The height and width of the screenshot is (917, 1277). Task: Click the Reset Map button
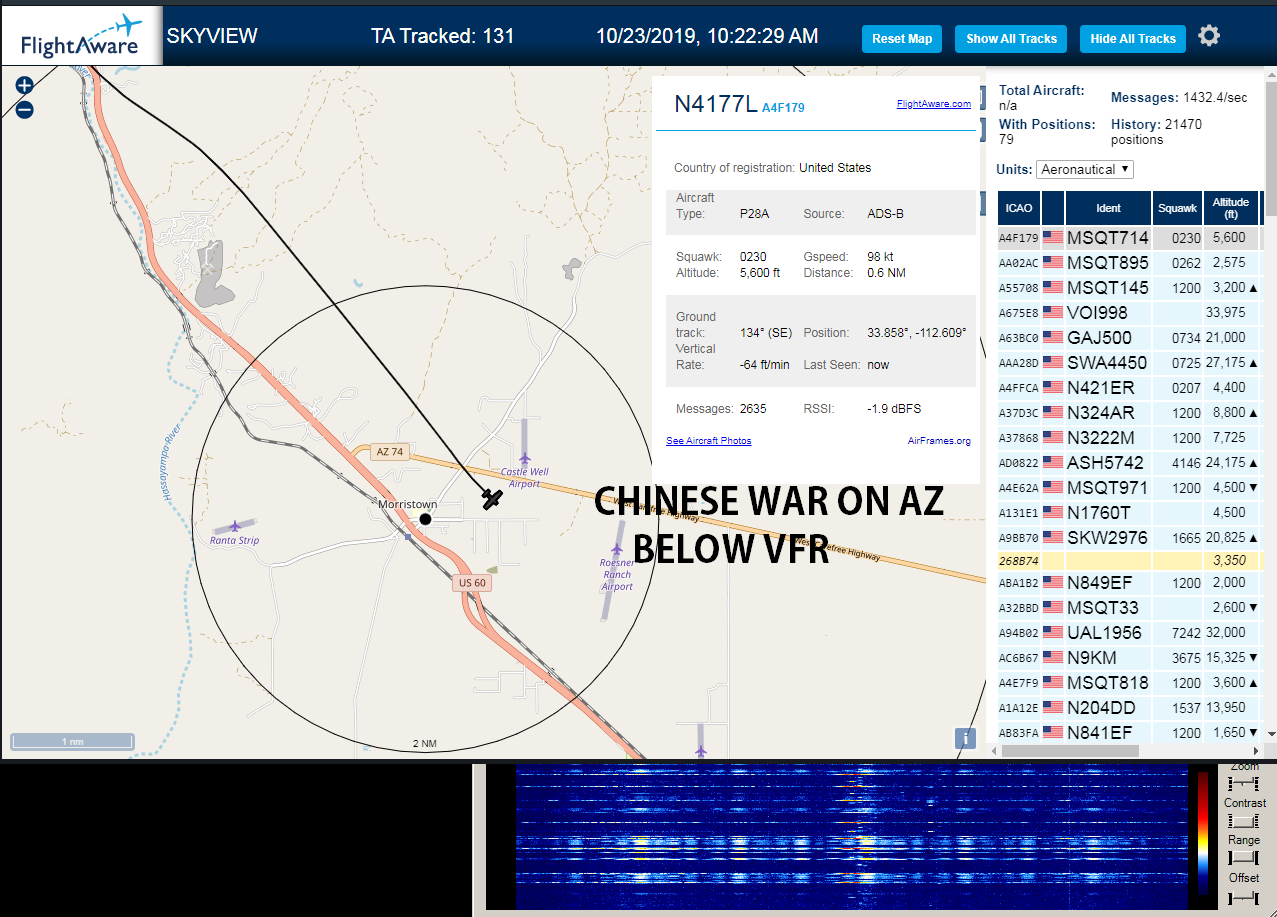[x=902, y=39]
